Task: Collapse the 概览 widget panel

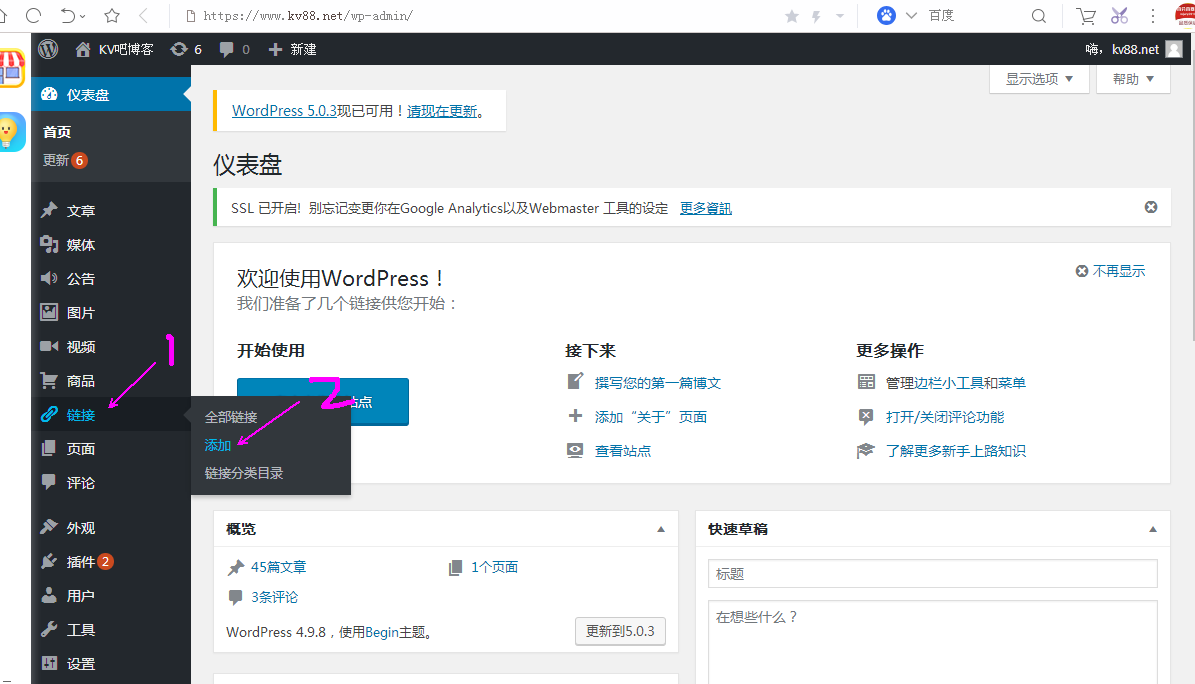Action: [660, 529]
